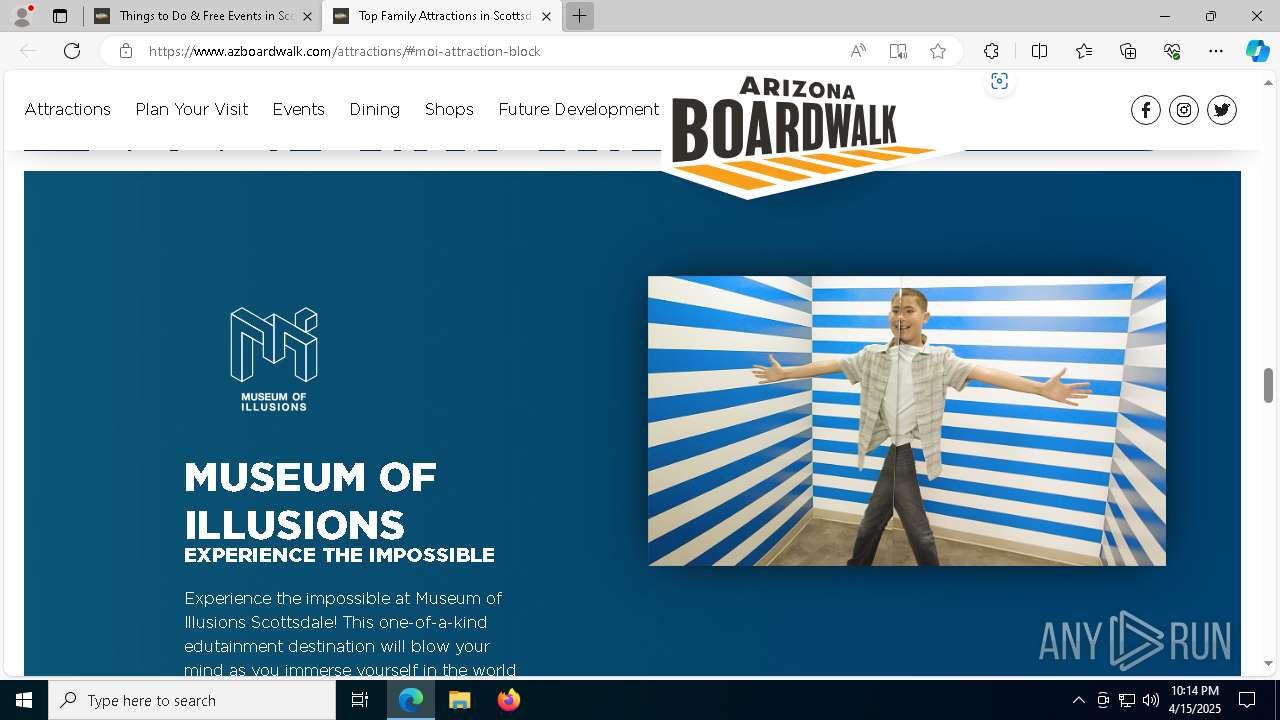
Task: Toggle read aloud in the address bar
Action: pyautogui.click(x=858, y=51)
